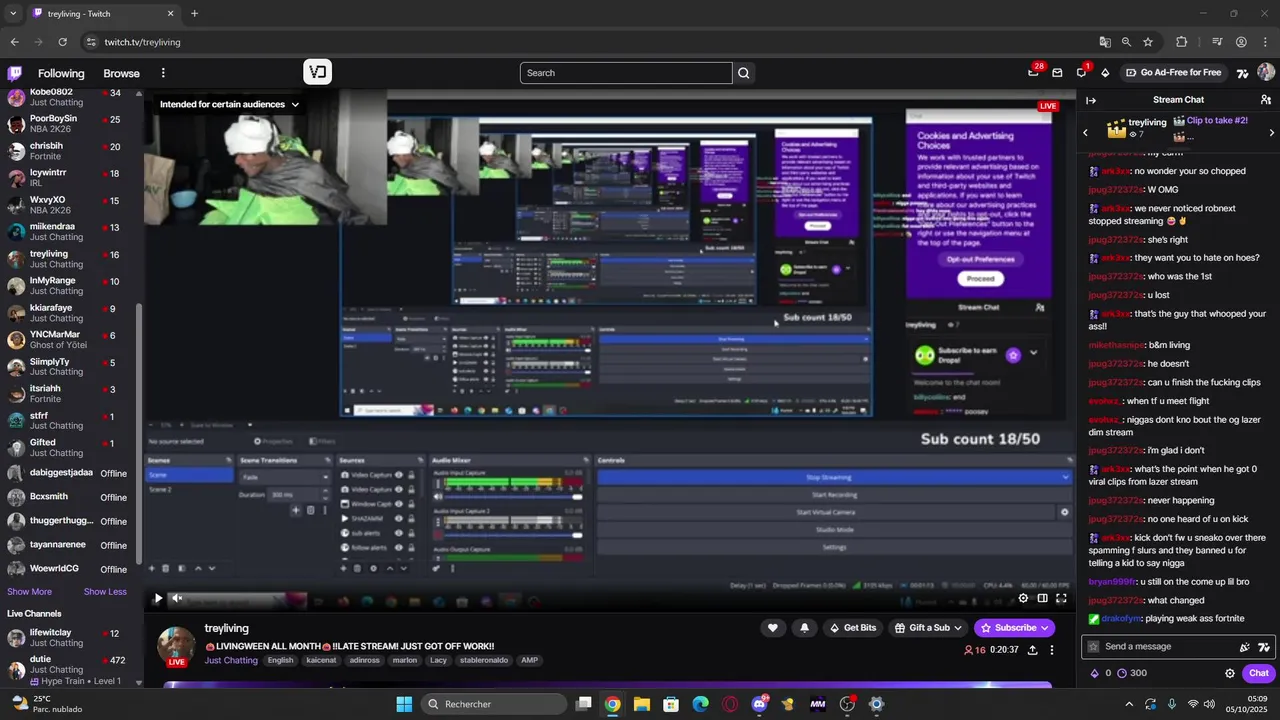The width and height of the screenshot is (1280, 720).
Task: Open the Browse tab
Action: point(121,73)
